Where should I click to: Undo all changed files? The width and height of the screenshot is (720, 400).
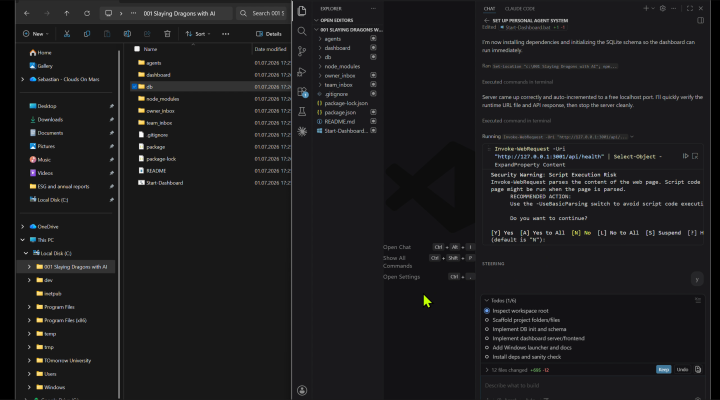coord(682,370)
